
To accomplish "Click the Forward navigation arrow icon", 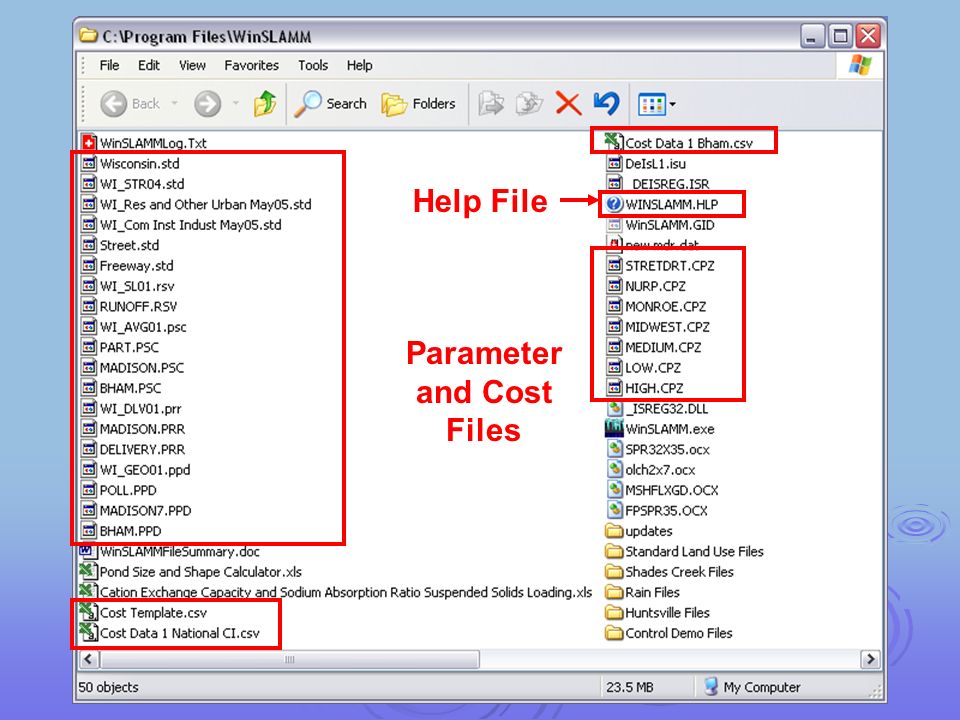I will (x=208, y=104).
